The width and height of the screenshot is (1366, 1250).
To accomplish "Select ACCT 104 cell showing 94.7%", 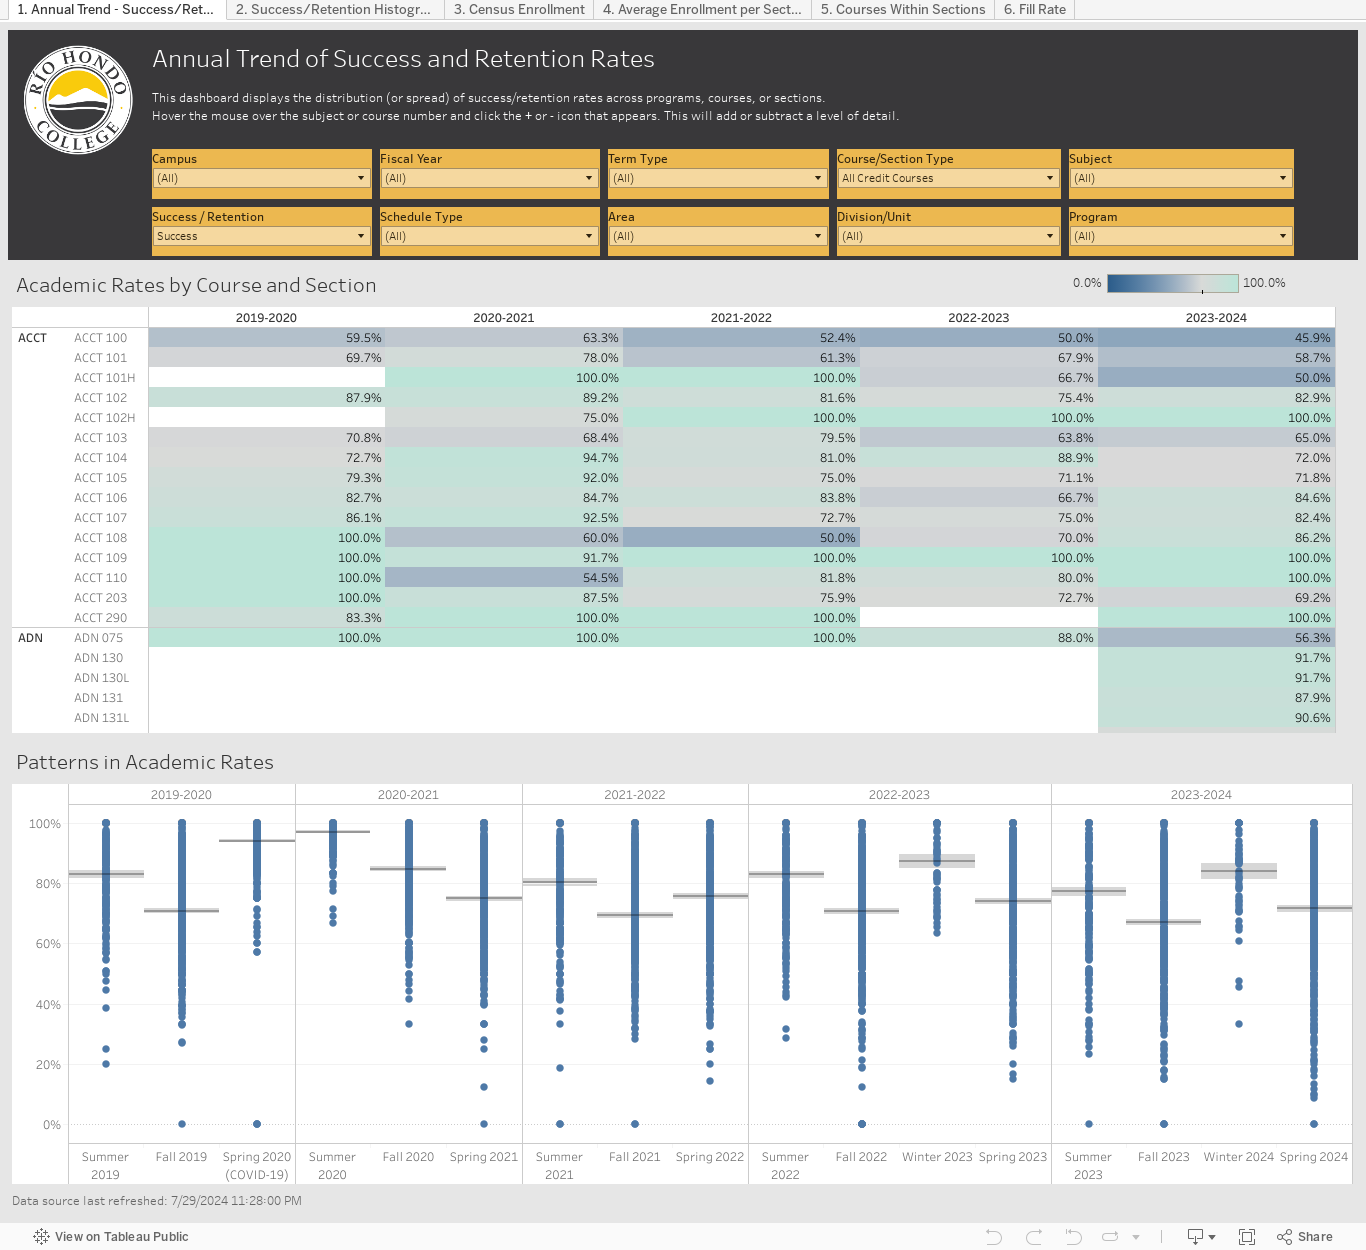I will coord(504,458).
